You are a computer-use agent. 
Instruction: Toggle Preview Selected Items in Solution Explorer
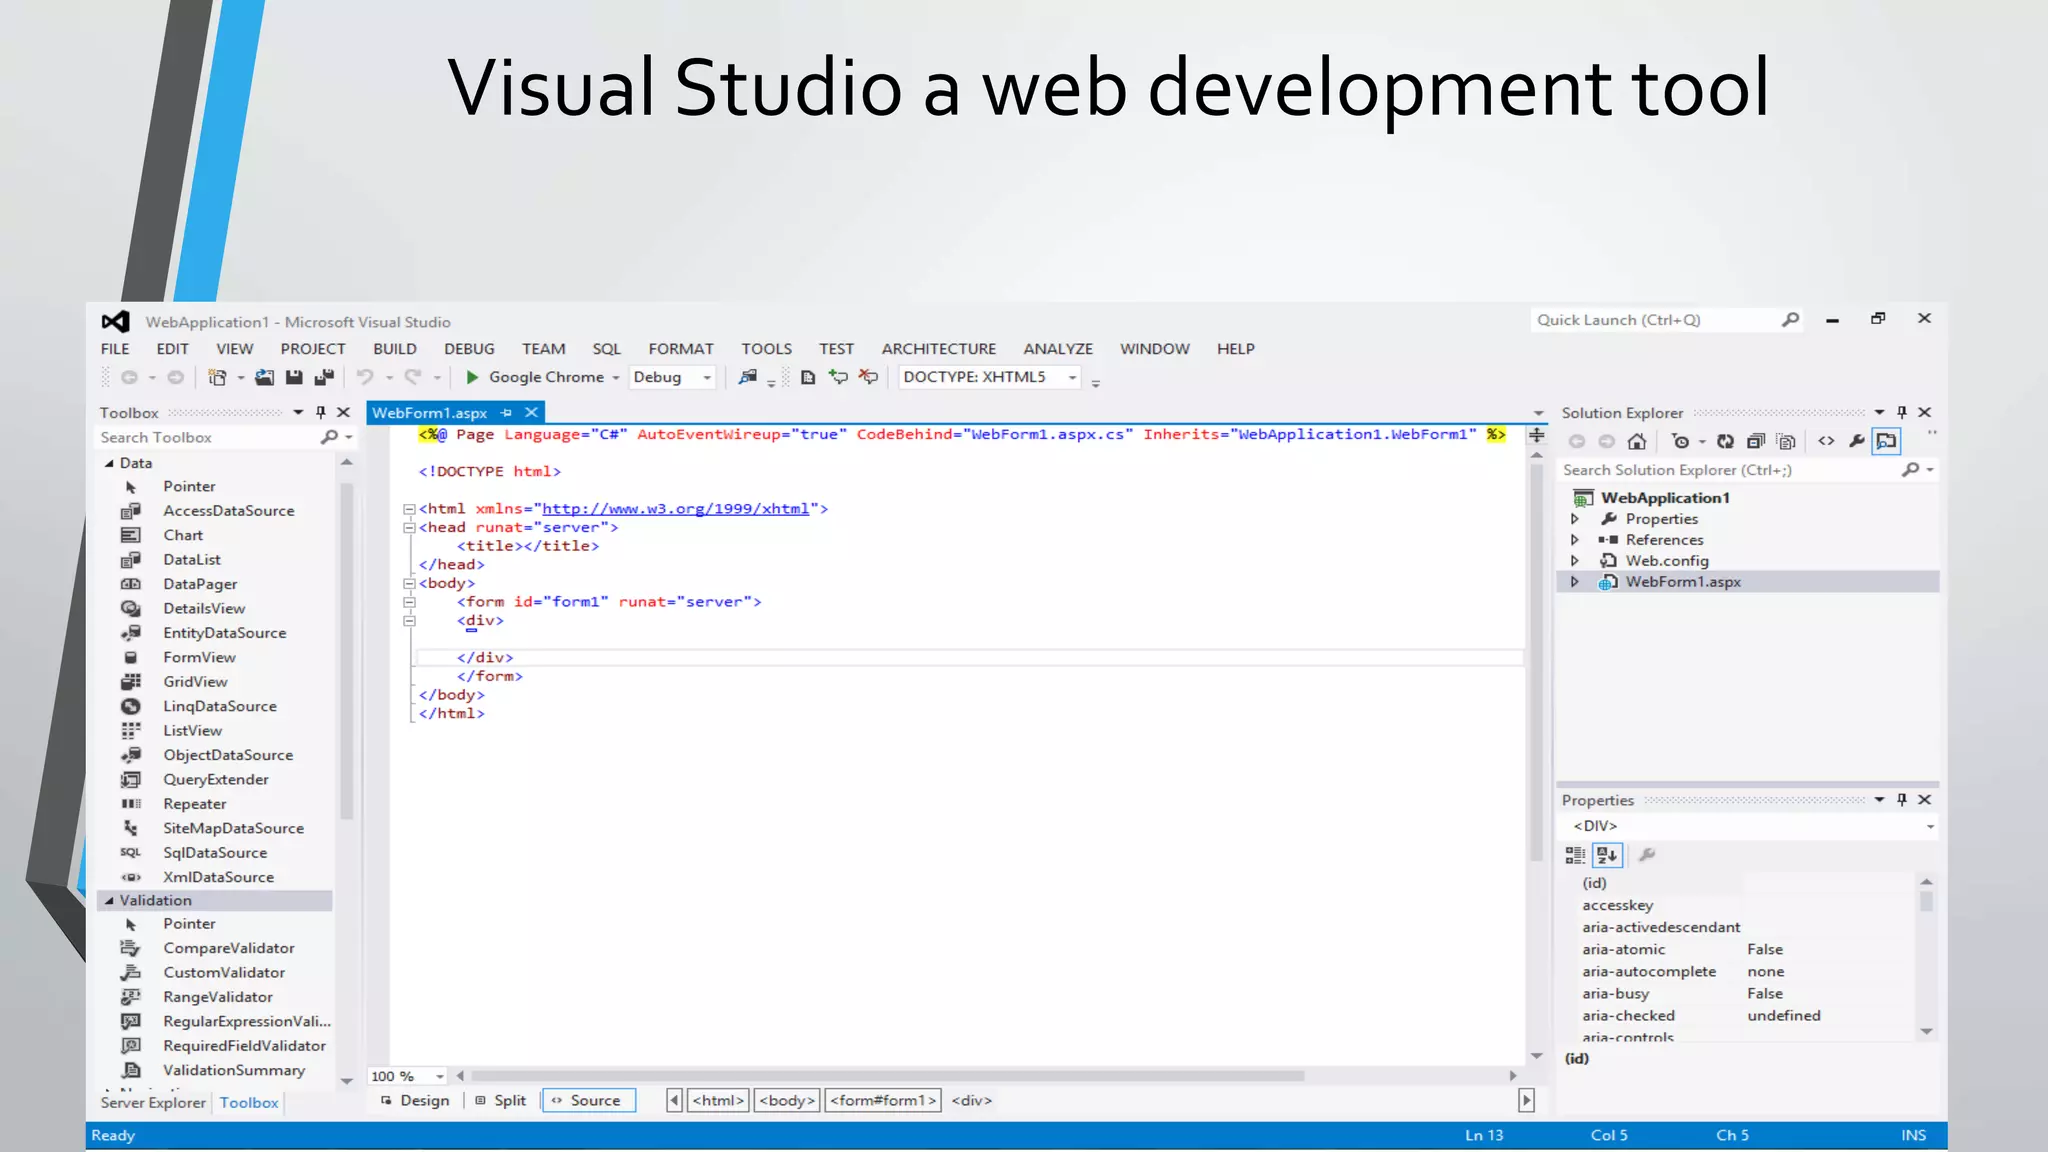tap(1887, 441)
